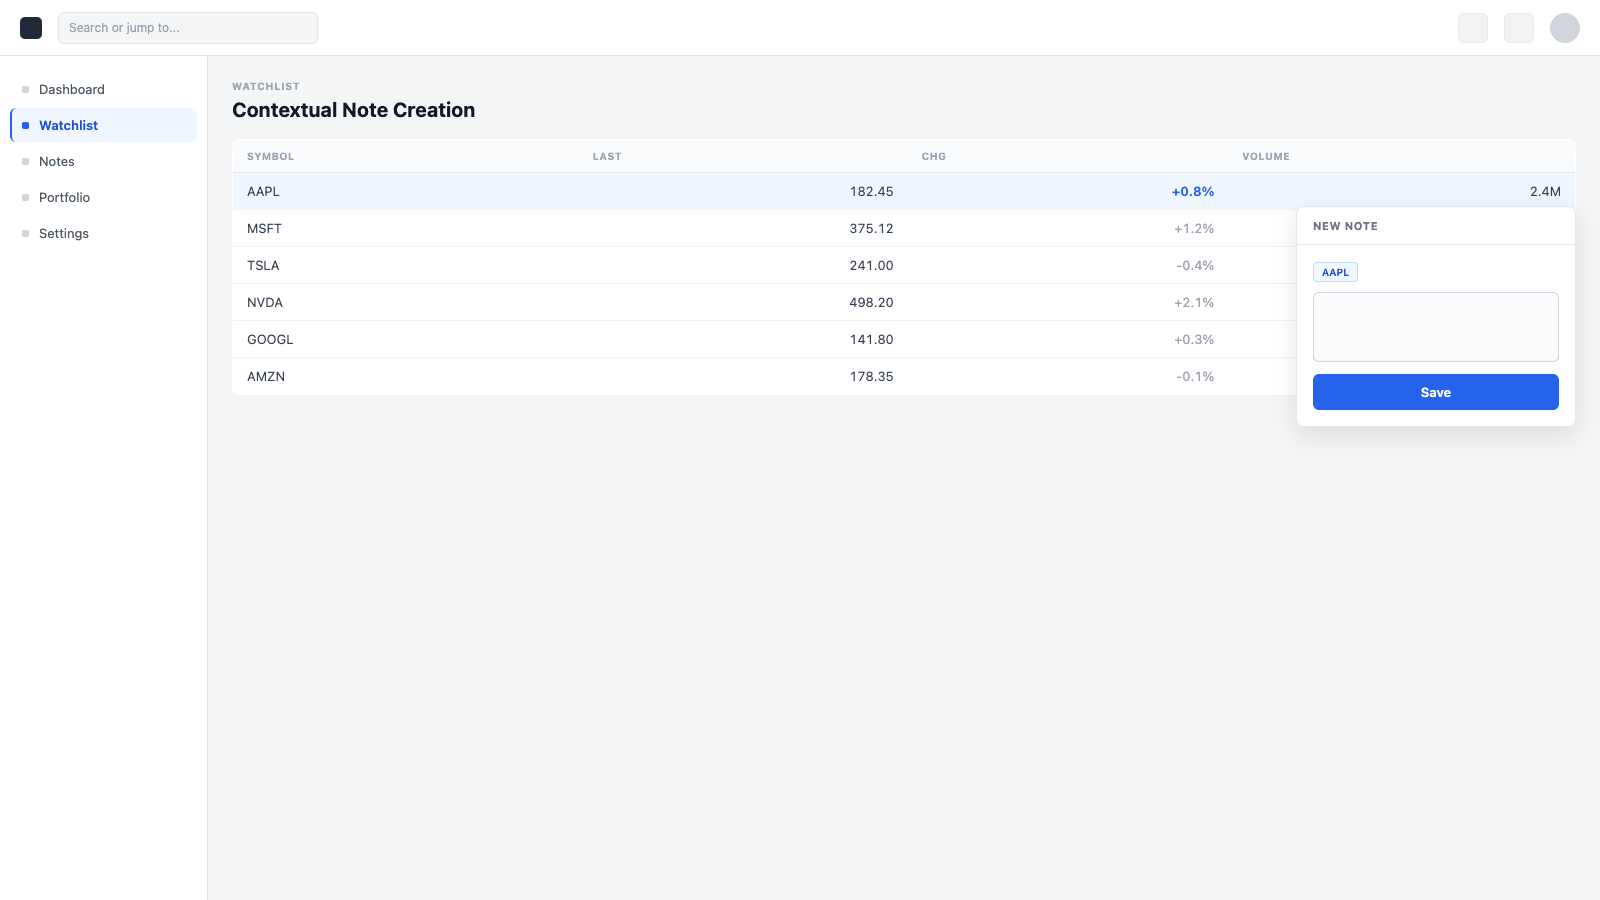Open the user avatar circle

pos(1564,28)
